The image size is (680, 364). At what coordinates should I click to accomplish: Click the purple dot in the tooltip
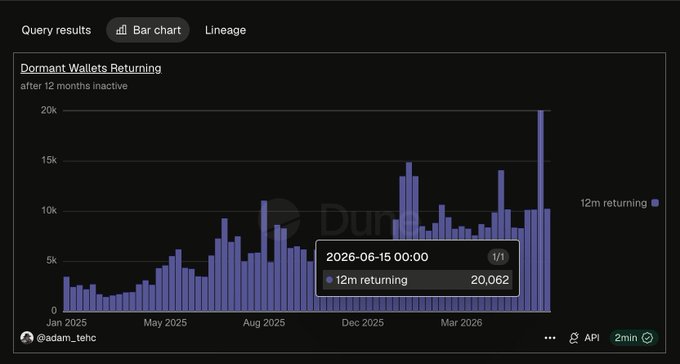pyautogui.click(x=330, y=280)
